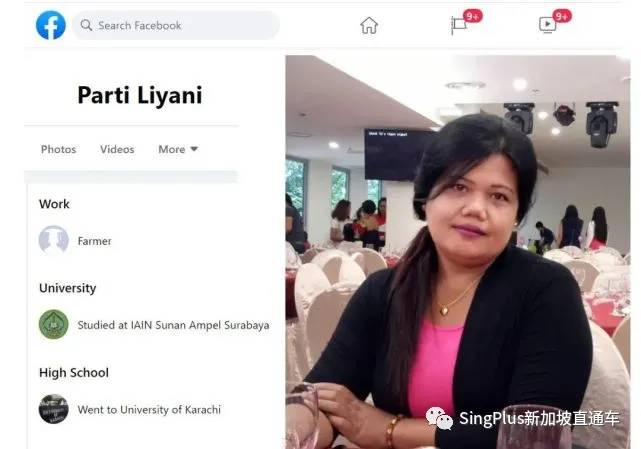Focus the Search Facebook field
Viewport: 641px width, 449px height.
(176, 25)
